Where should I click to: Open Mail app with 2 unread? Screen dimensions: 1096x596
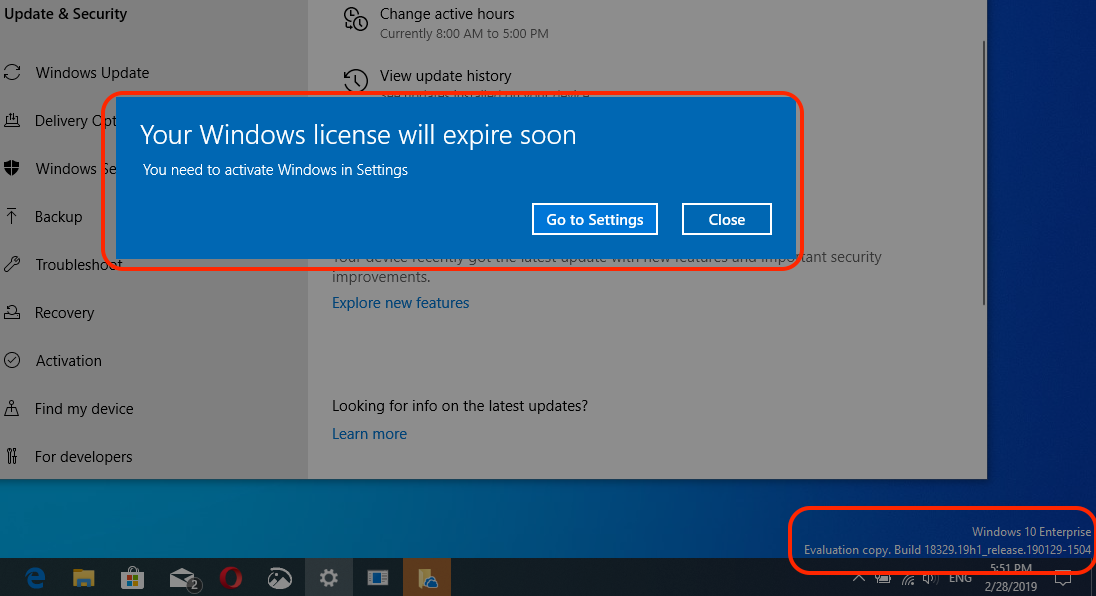tap(184, 579)
